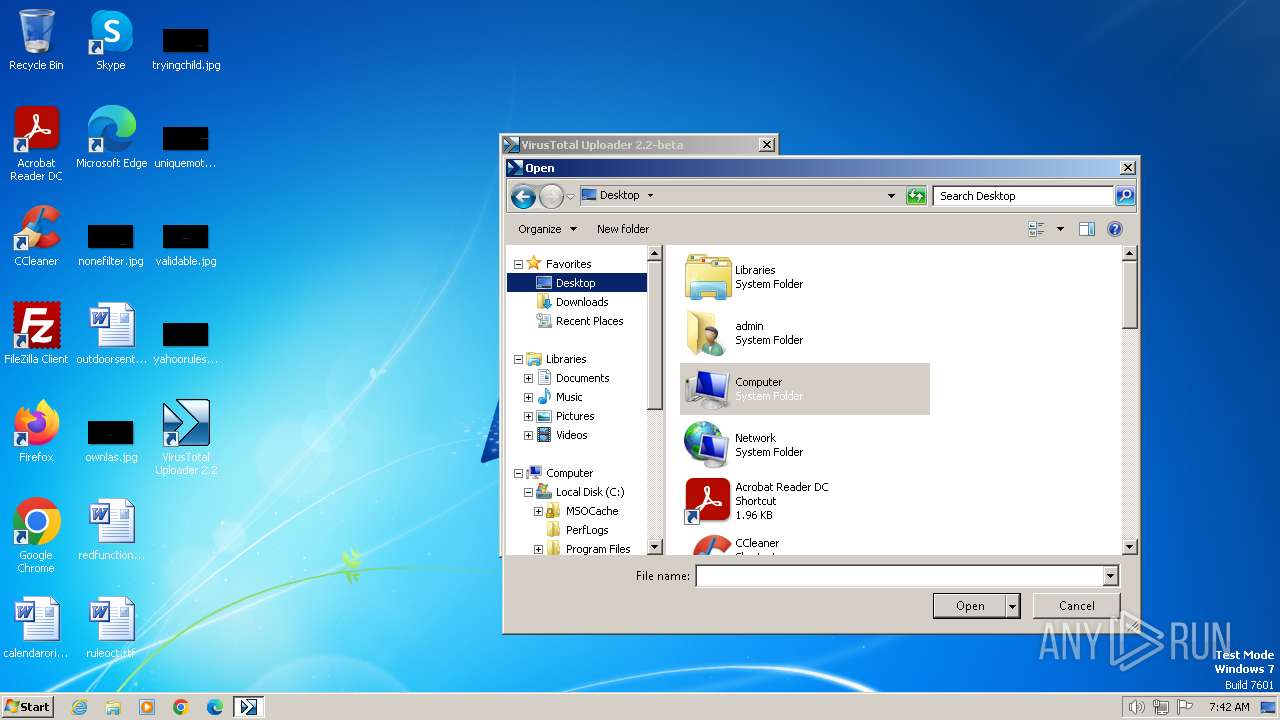Image resolution: width=1280 pixels, height=720 pixels.
Task: Open the view options dropdown arrow
Action: (x=1060, y=229)
